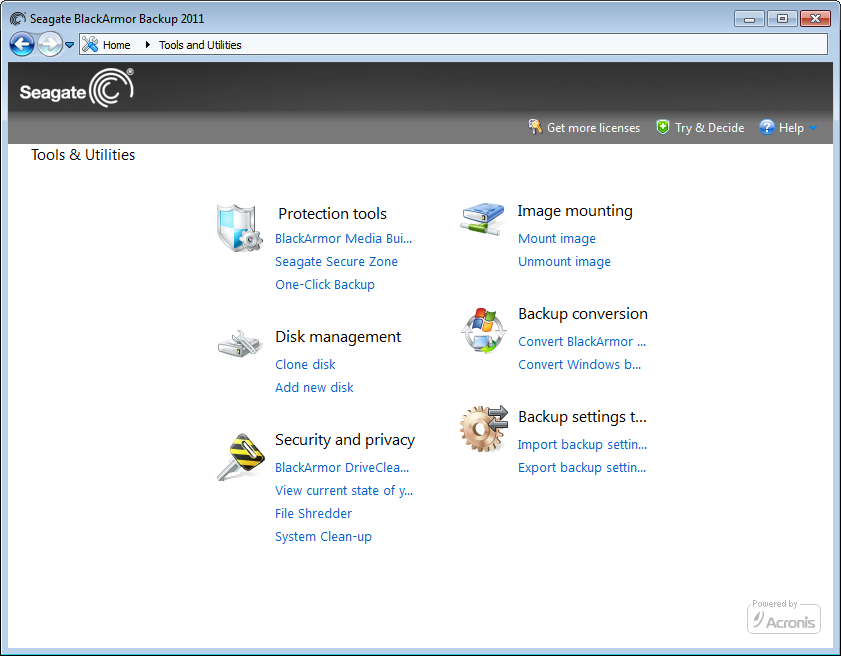Expand the breadcrumb arrow after Home
Screen dimensions: 841x656
click(x=147, y=45)
